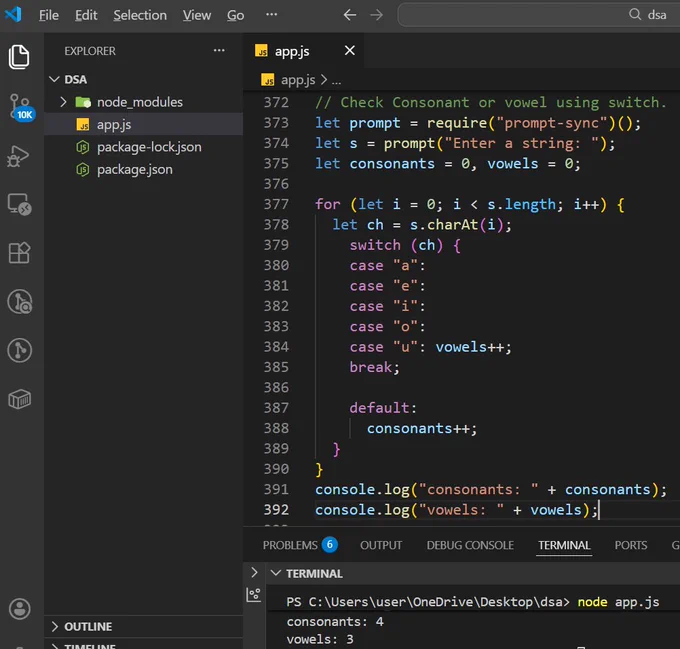Click the comment text on line 372

[x=490, y=102]
